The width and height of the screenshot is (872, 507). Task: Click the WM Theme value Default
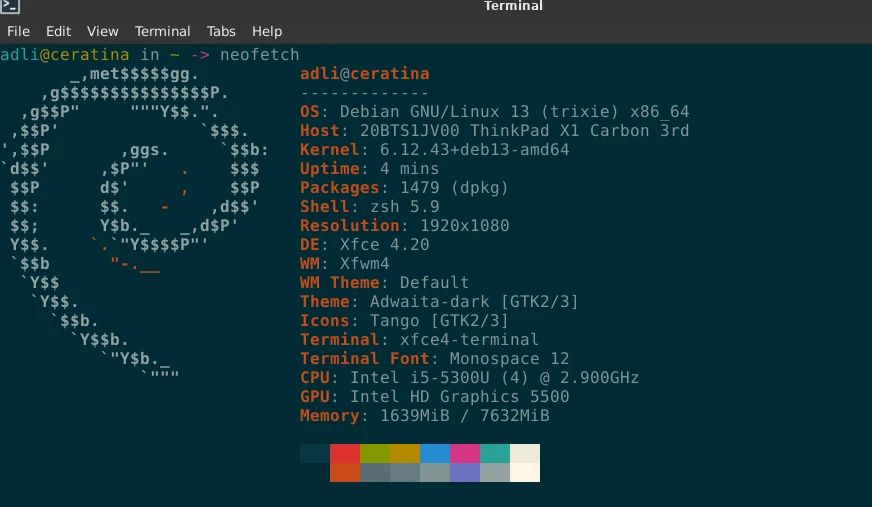(x=434, y=282)
